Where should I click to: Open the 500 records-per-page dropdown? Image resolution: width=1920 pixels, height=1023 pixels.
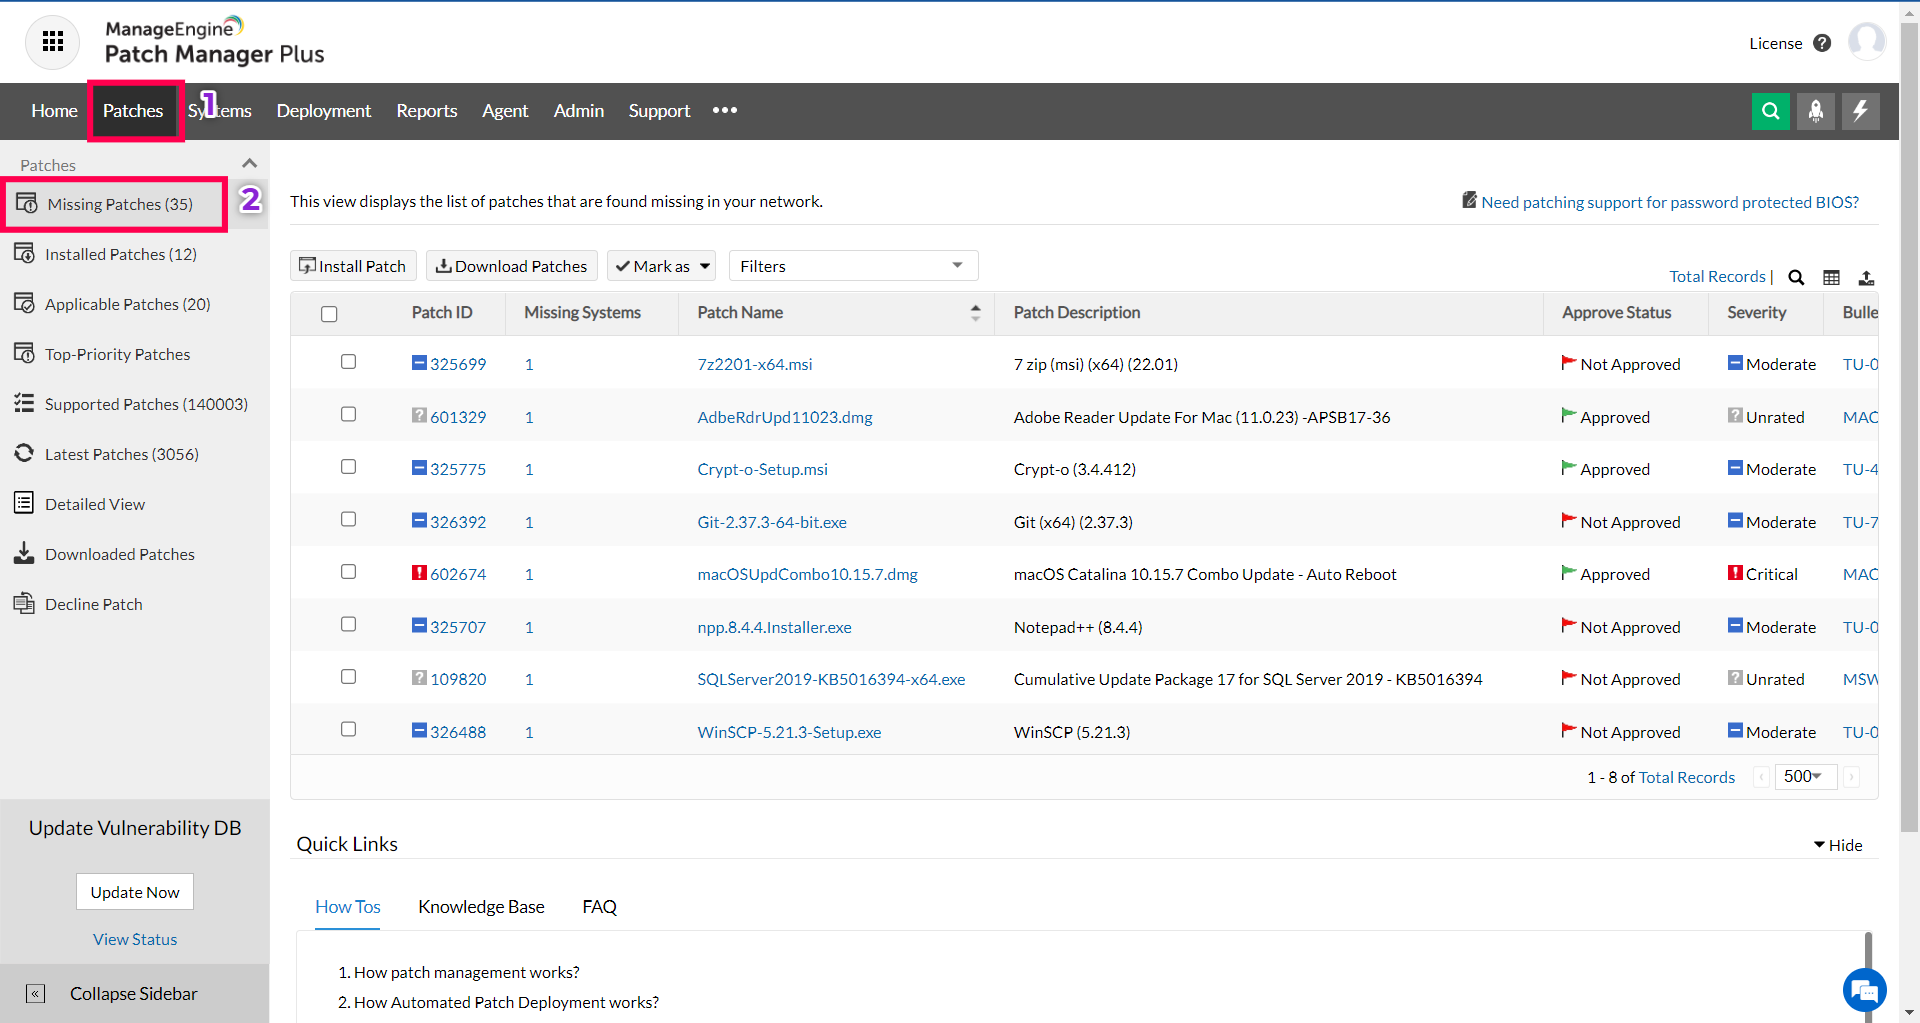point(1805,776)
